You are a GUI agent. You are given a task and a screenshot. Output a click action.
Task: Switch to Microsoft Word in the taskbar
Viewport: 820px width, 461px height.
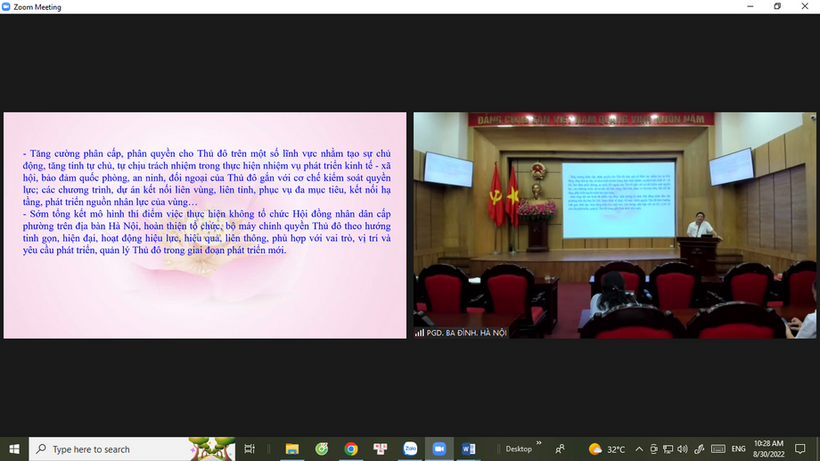[468, 449]
